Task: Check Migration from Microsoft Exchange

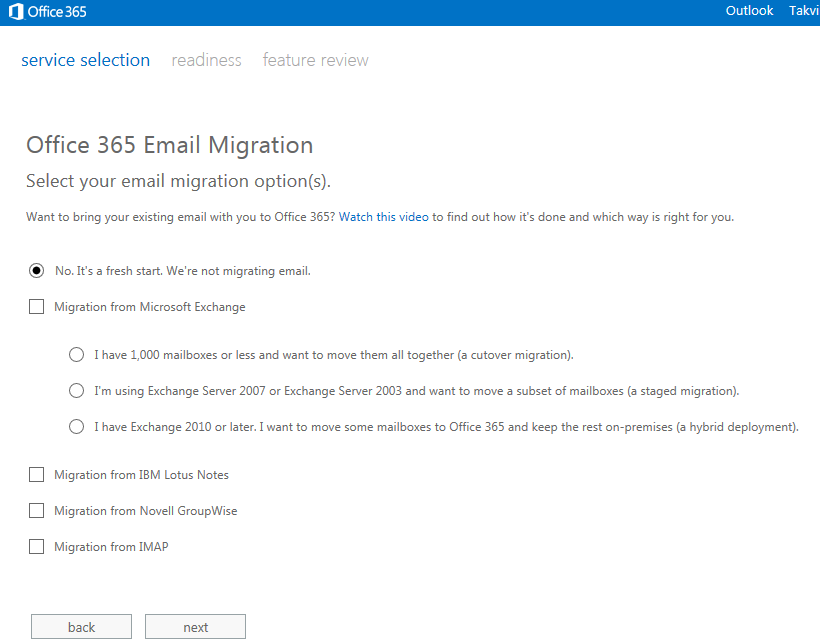Action: click(x=36, y=307)
